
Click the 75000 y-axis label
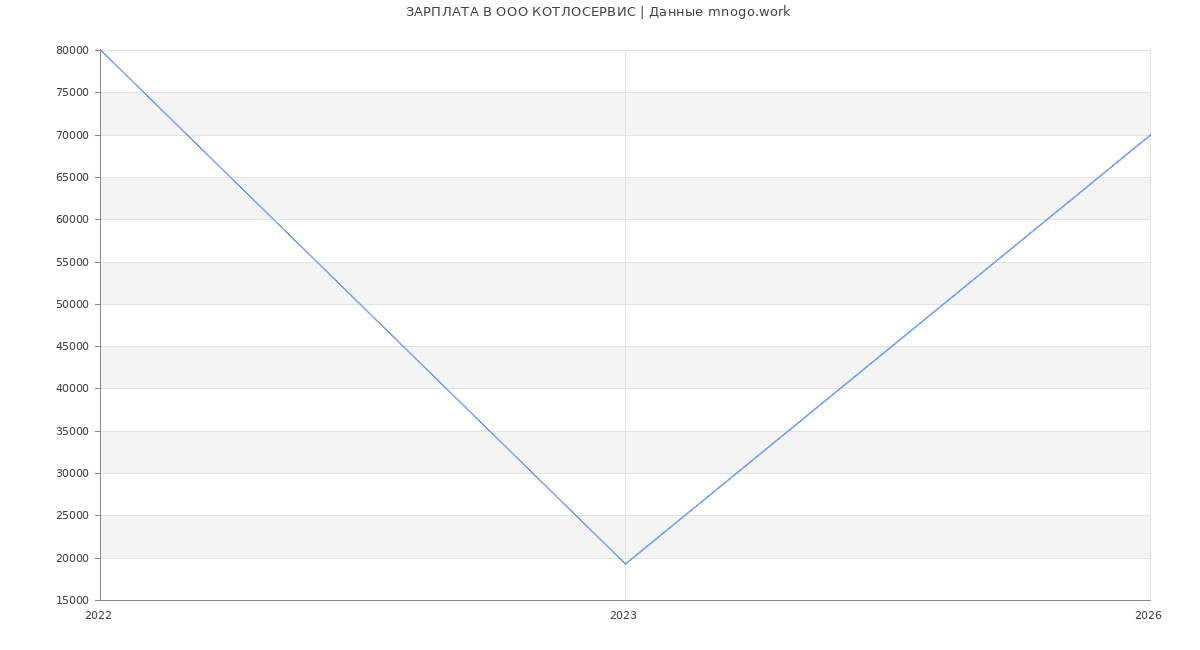pos(72,92)
